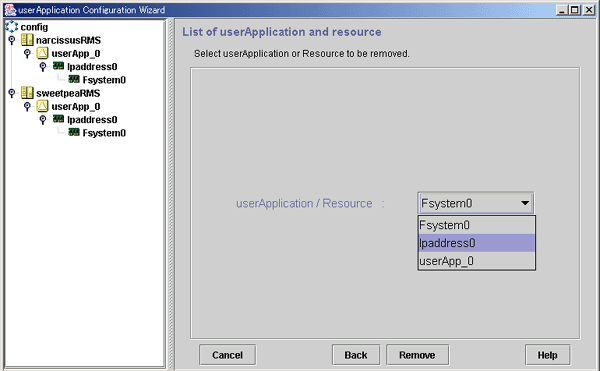The image size is (600, 371).
Task: Choose Ipaddress0 from the dropdown list
Action: click(x=476, y=243)
